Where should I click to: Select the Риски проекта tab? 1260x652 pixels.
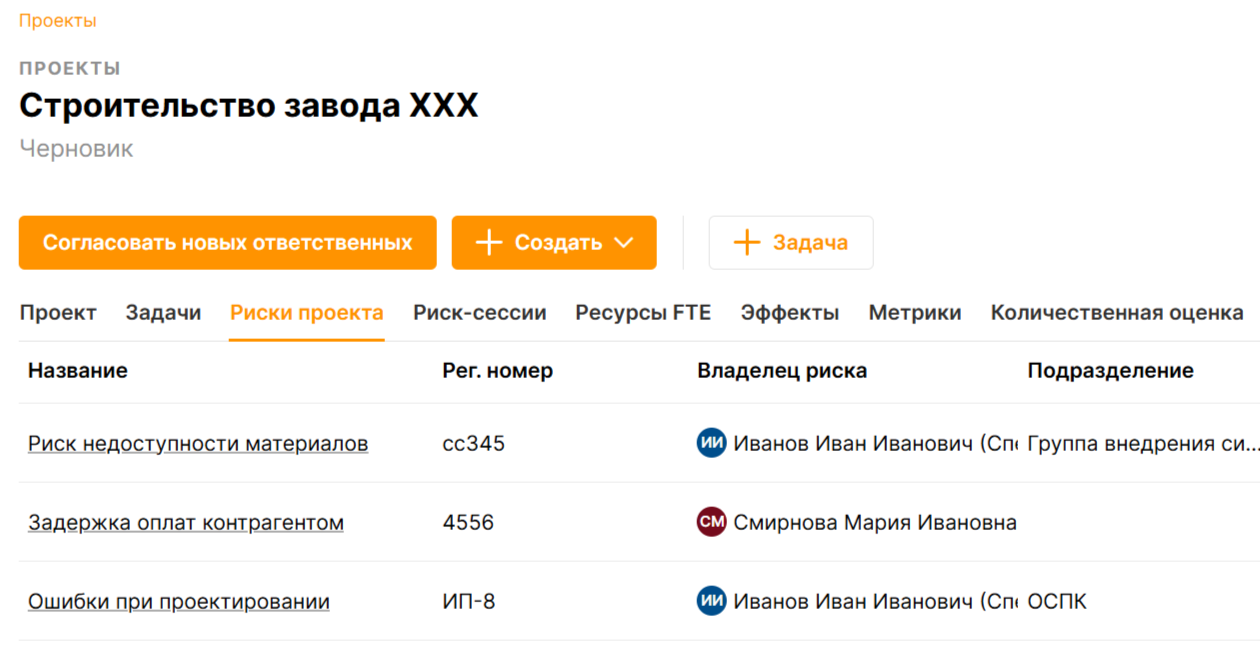306,313
